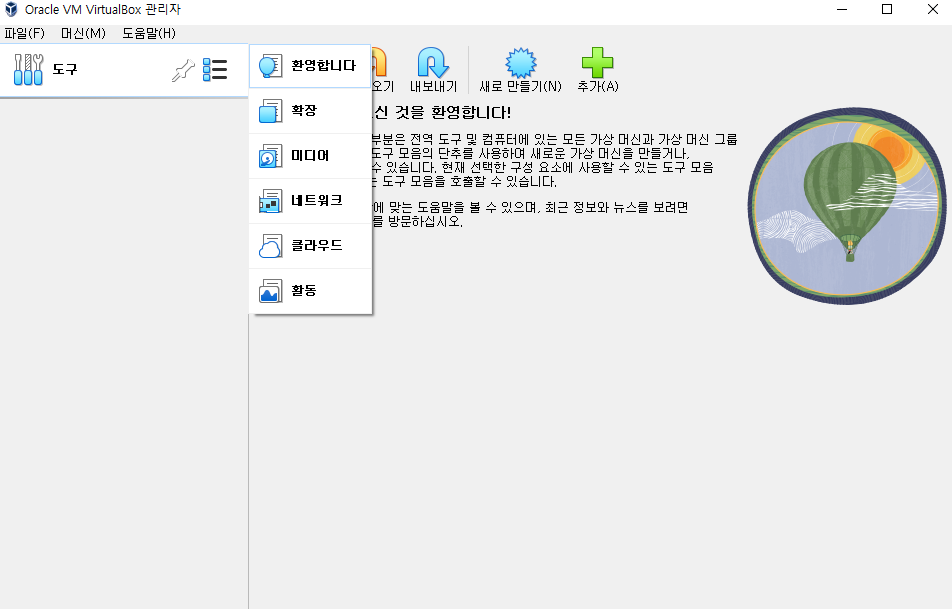The width and height of the screenshot is (952, 609).
Task: Close the VirtualBox 관리자 window
Action: [x=933, y=9]
